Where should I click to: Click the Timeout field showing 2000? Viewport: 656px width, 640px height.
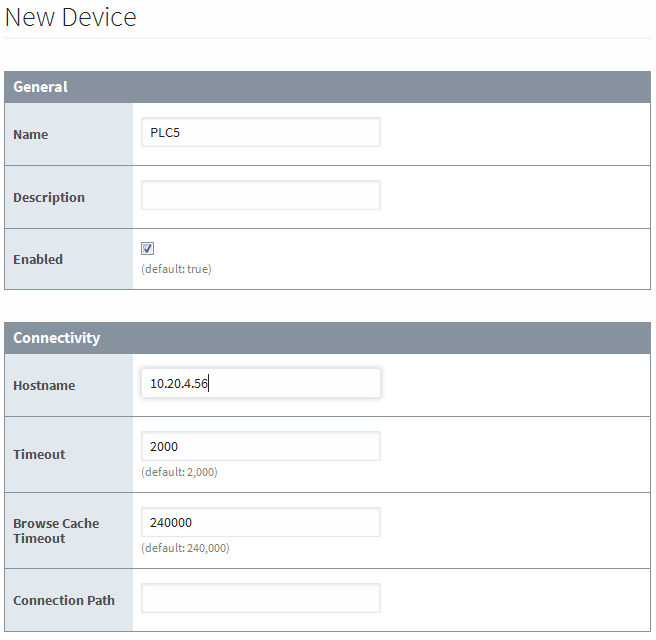(260, 447)
